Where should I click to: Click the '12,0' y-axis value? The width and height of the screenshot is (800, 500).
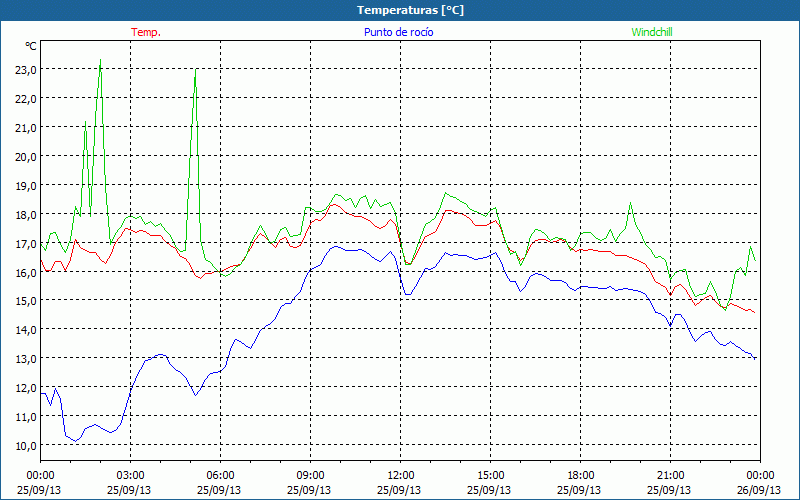[x=26, y=388]
